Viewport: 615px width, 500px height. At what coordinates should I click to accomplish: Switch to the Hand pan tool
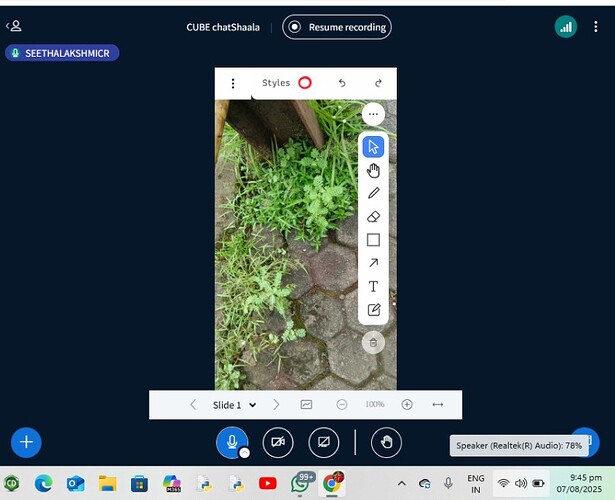coord(373,170)
